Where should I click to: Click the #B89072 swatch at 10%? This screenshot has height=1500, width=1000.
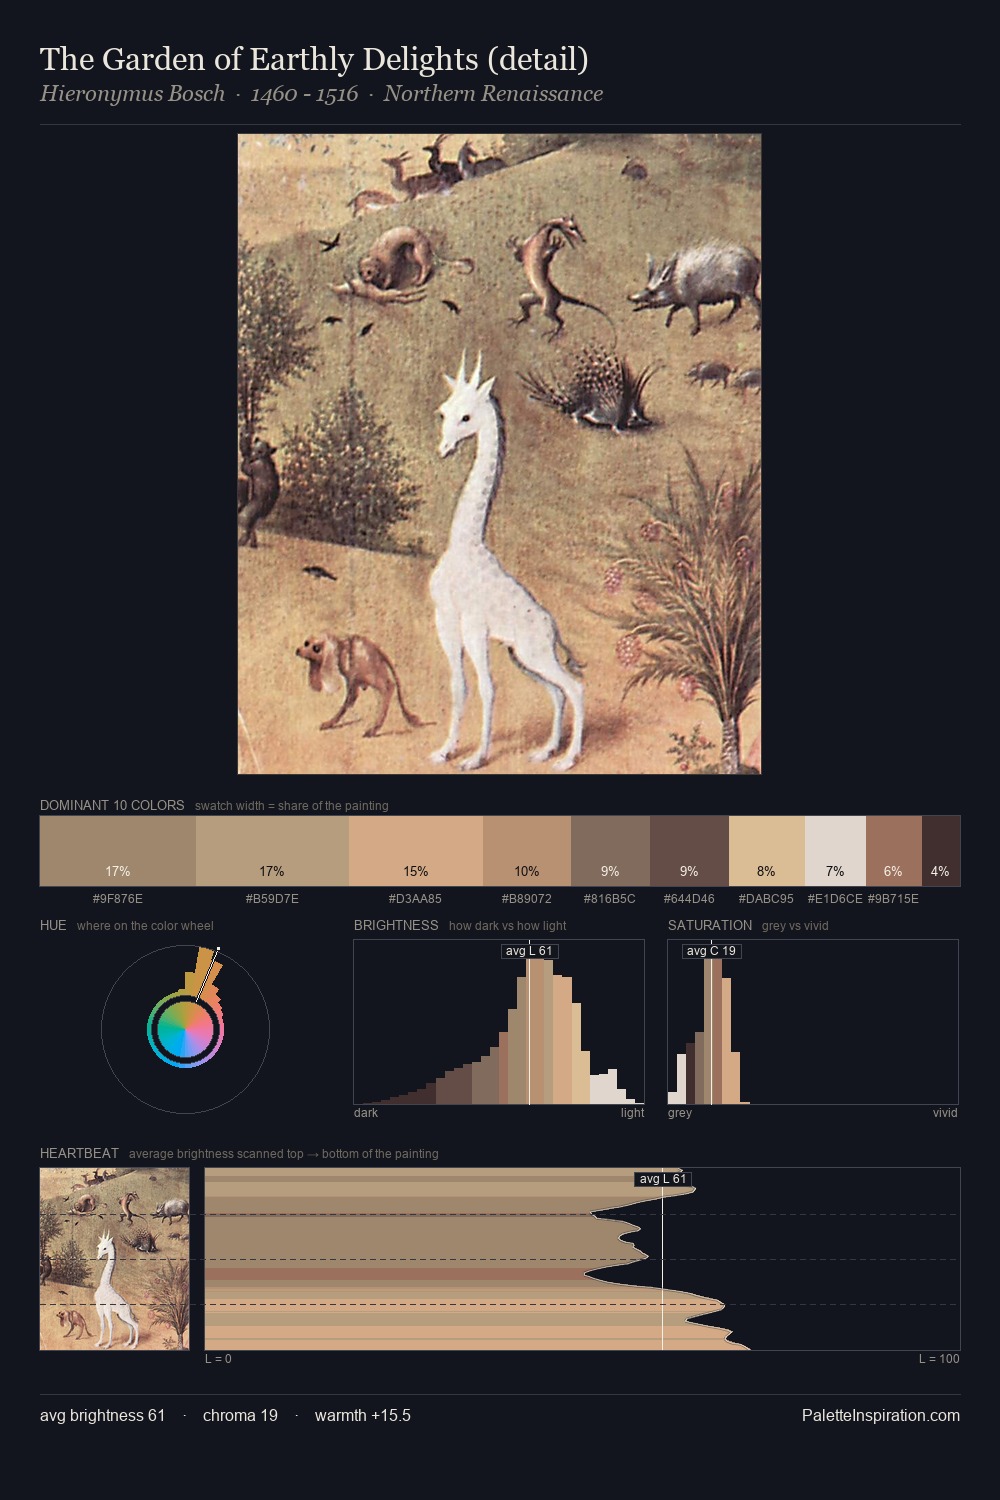527,851
